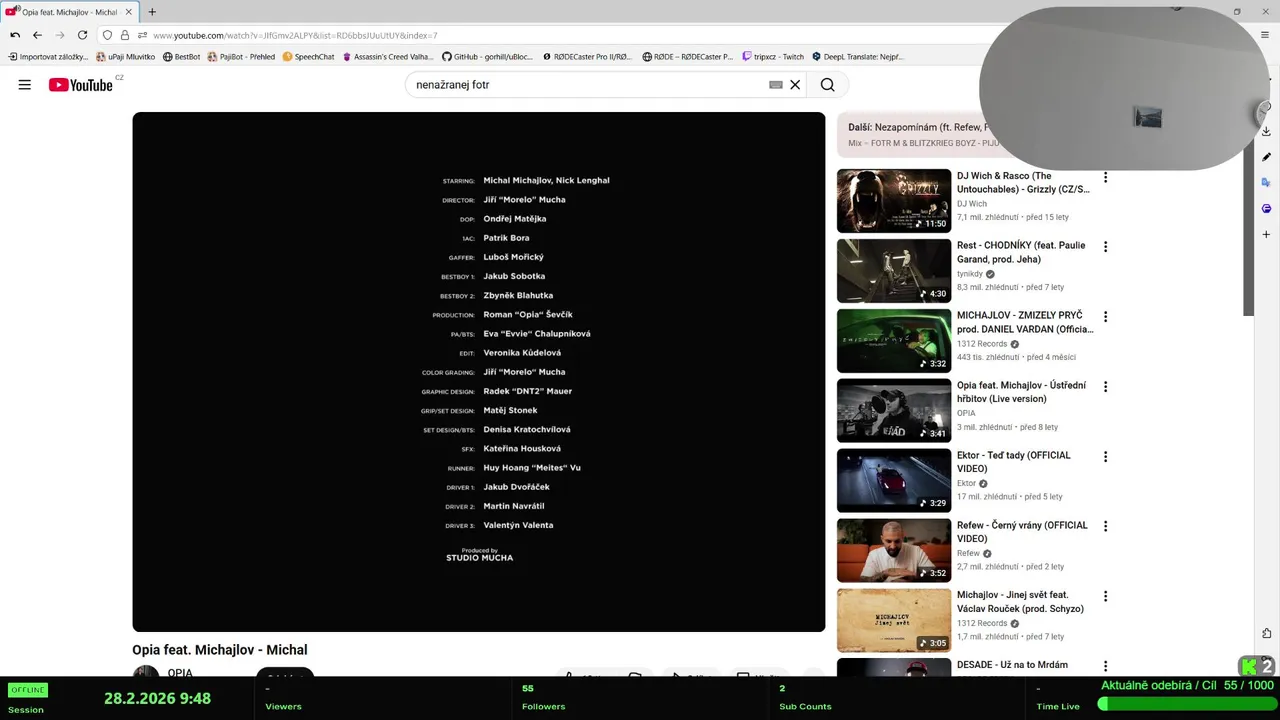The image size is (1280, 720).
Task: Open Ústřední hřbitov Live version thumbnail
Action: tap(894, 411)
